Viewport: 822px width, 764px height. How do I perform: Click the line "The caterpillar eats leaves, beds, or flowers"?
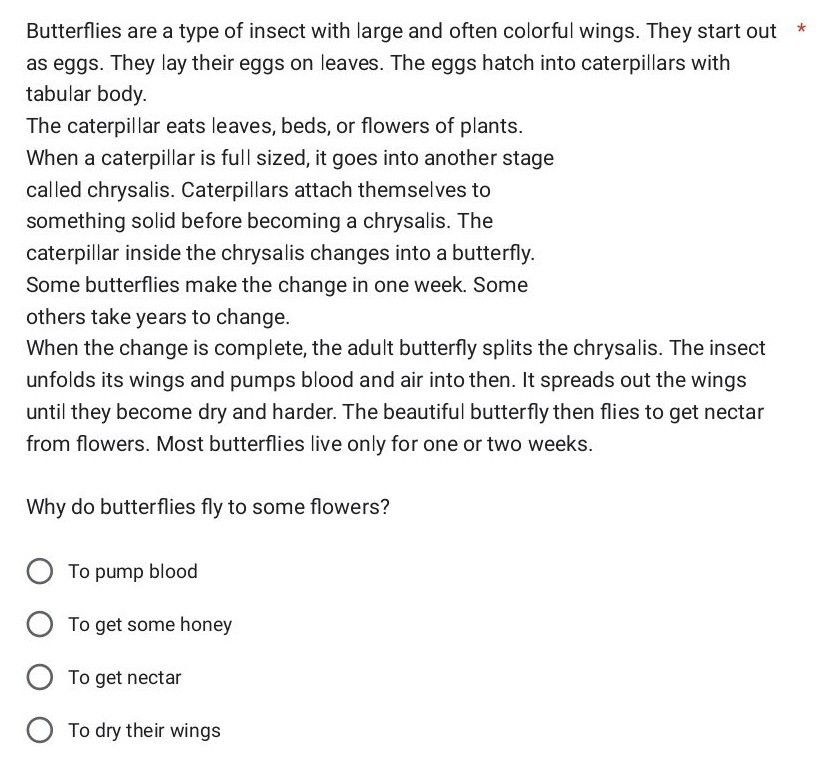tap(274, 126)
